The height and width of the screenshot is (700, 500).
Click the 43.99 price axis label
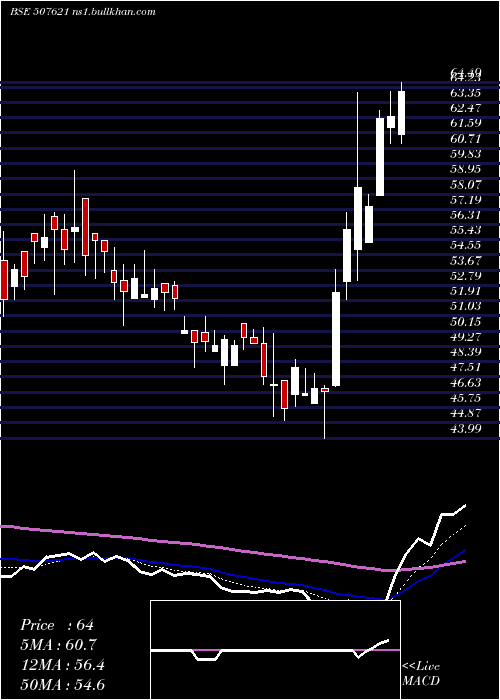[x=465, y=429]
